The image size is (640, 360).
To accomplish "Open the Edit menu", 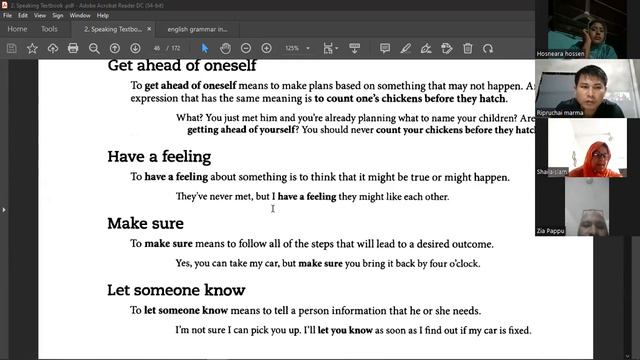I will (x=23, y=16).
